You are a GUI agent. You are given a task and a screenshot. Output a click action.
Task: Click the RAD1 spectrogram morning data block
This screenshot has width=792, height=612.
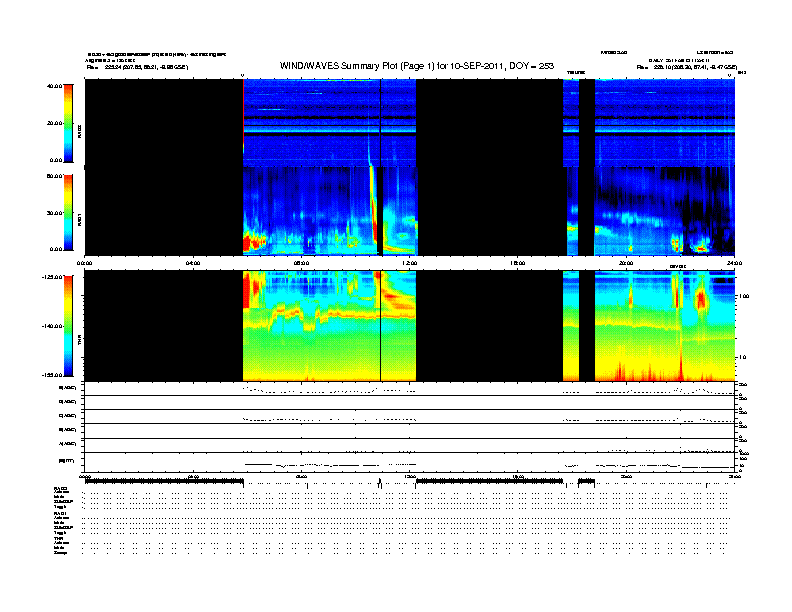(329, 211)
